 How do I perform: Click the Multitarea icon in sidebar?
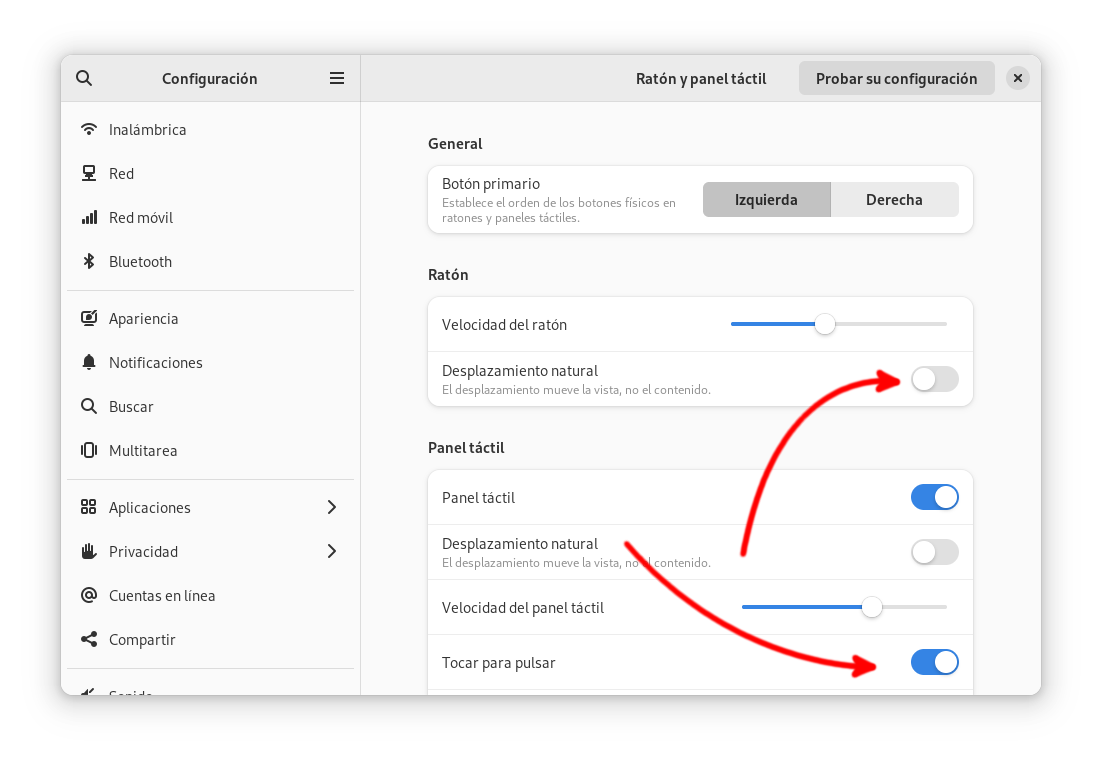tap(89, 451)
